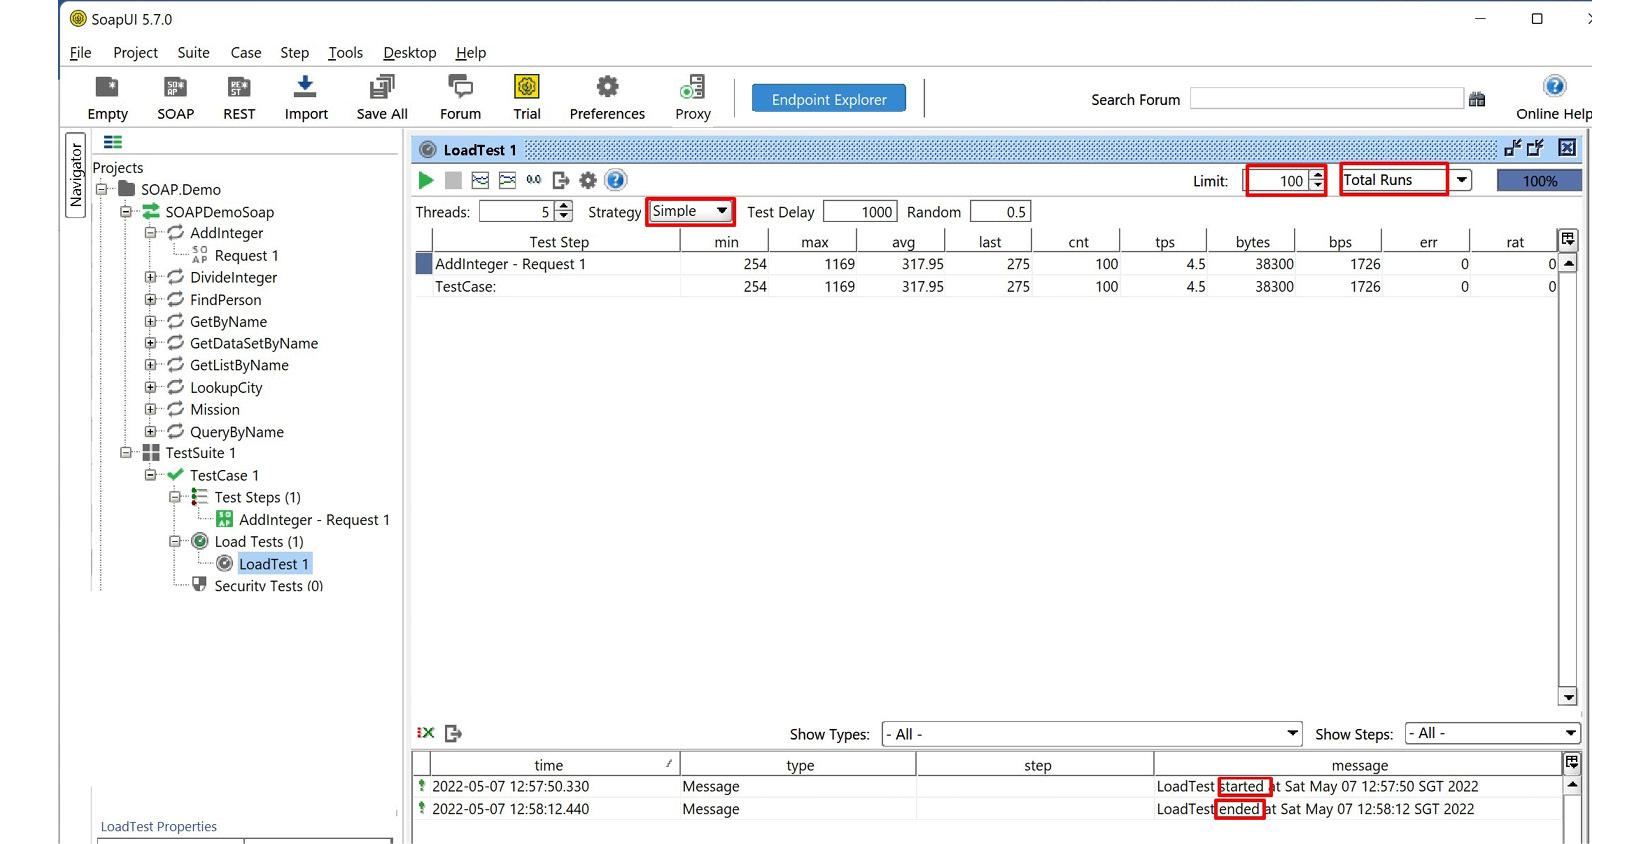Image resolution: width=1650 pixels, height=844 pixels.
Task: Clear the LoadTest log icon
Action: [426, 733]
